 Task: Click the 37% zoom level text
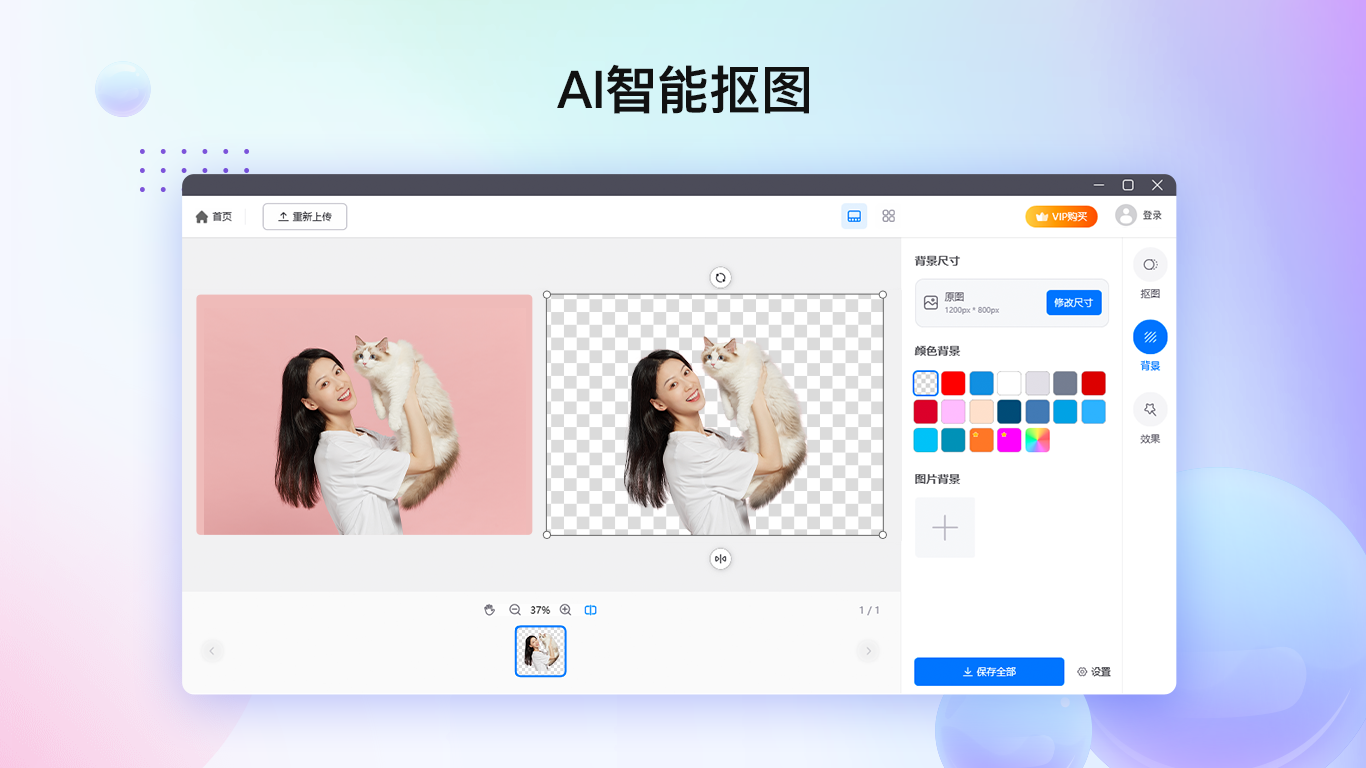pyautogui.click(x=540, y=610)
